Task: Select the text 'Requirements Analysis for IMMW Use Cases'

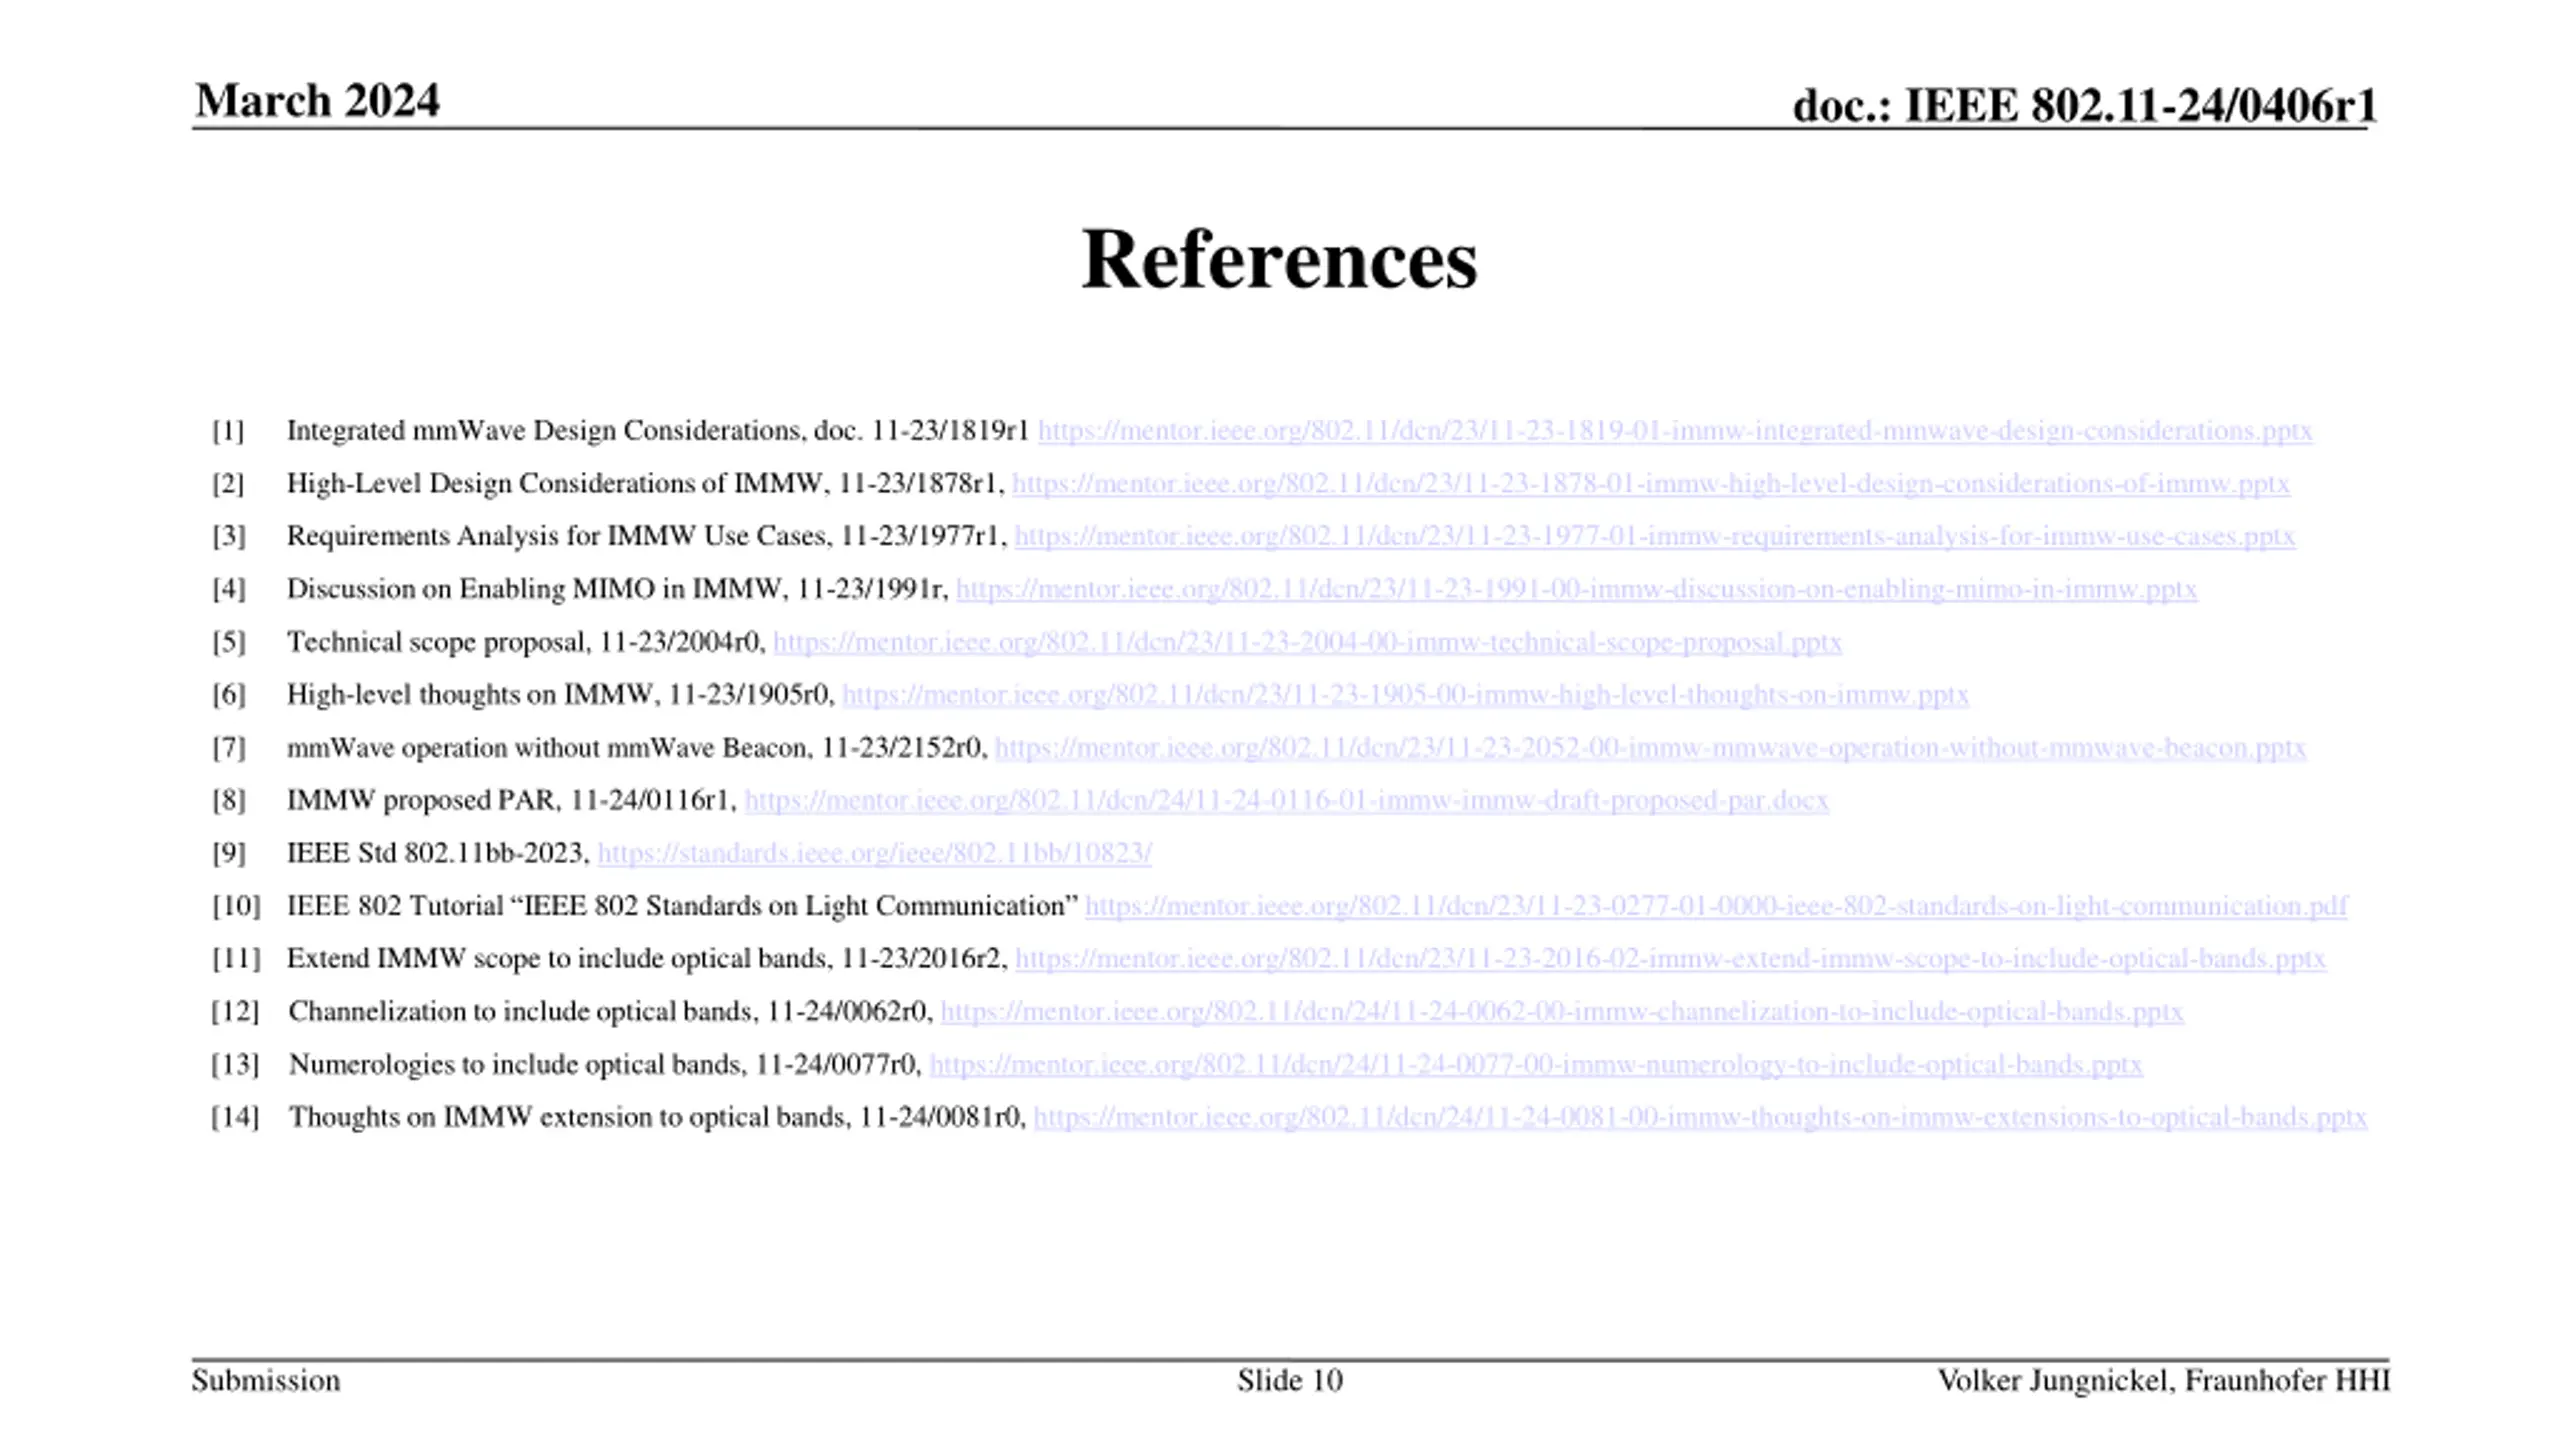Action: pos(558,537)
